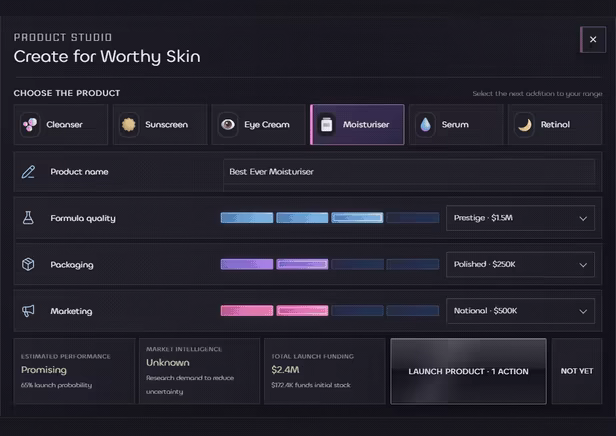This screenshot has height=436, width=616.
Task: Click the chevron on the National $500K selector
Action: tap(583, 311)
